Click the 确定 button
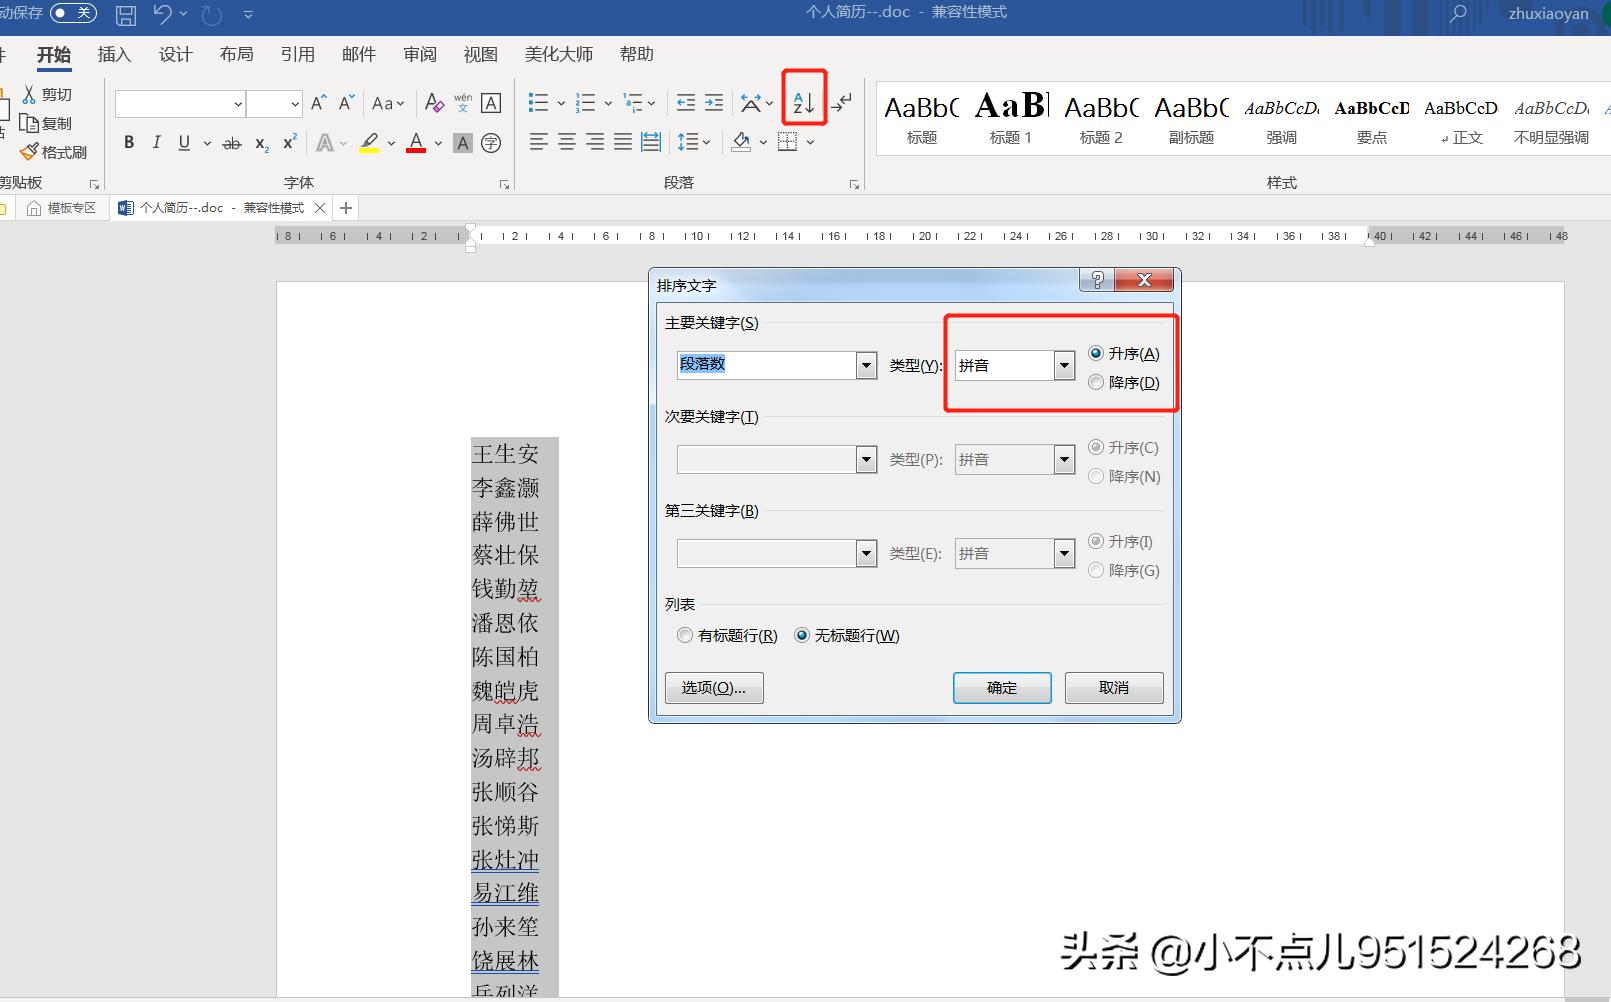Viewport: 1611px width, 1002px height. (1001, 687)
